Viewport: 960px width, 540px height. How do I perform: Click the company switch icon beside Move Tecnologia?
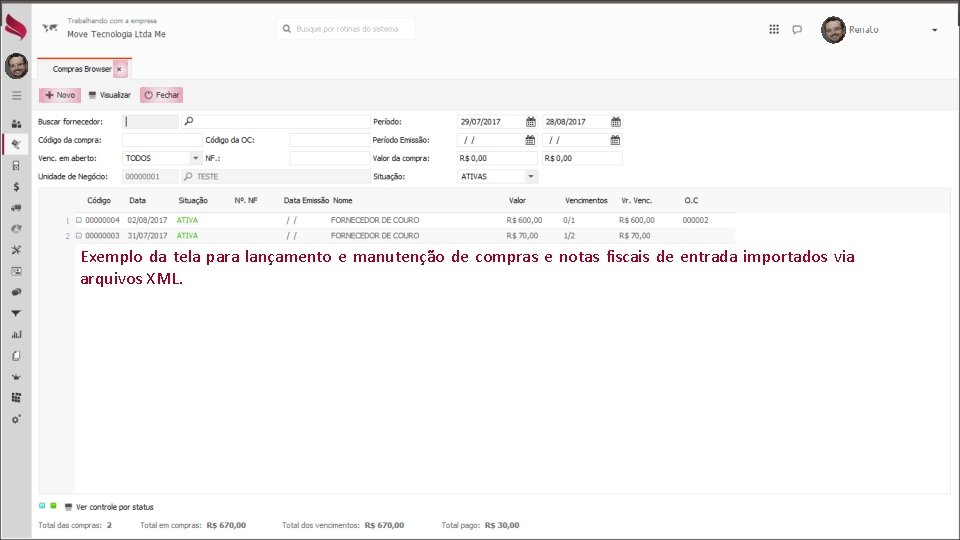point(50,28)
